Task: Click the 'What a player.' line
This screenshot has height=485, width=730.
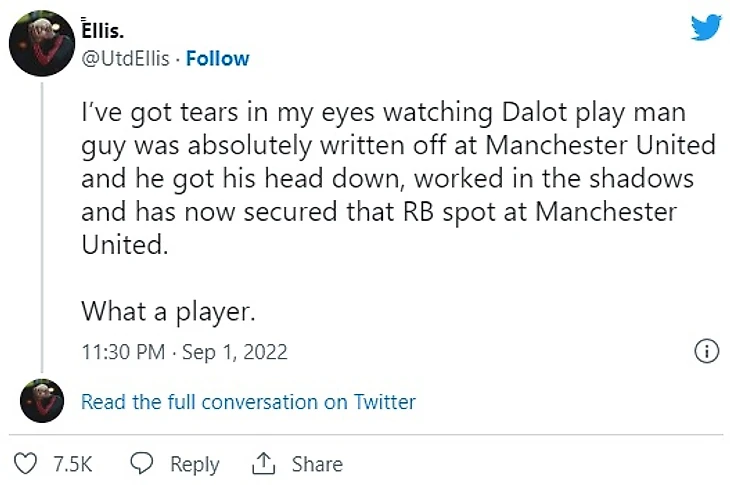Action: click(x=168, y=311)
